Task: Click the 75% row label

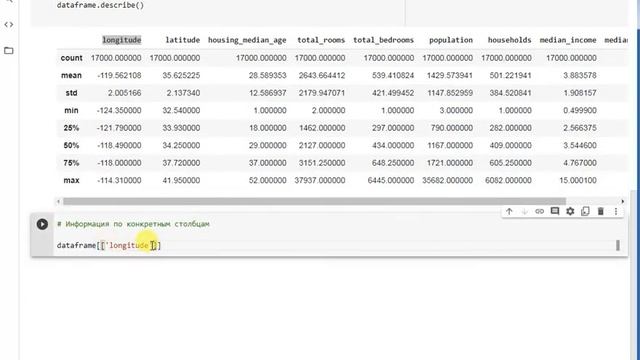Action: tap(71, 163)
